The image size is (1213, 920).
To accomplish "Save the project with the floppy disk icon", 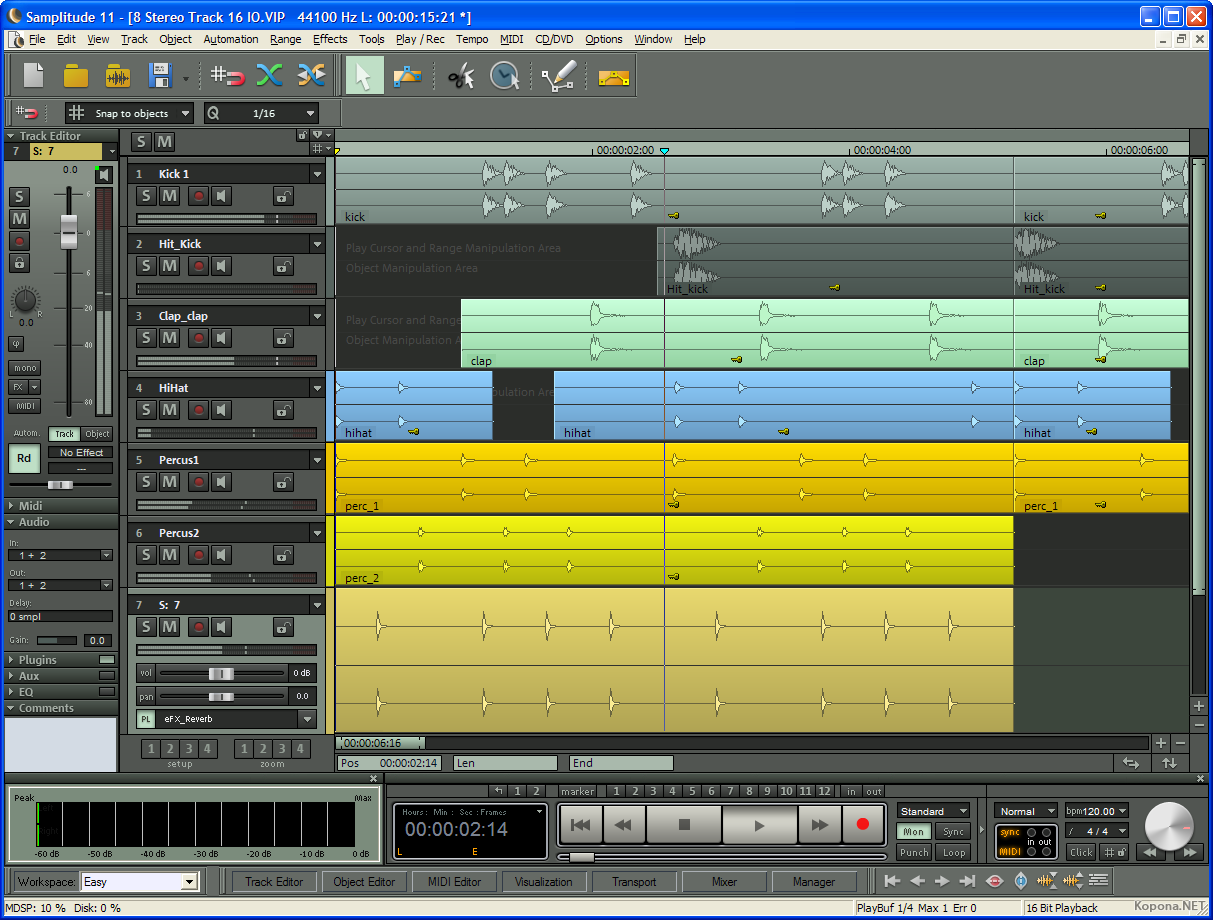I will pos(160,76).
